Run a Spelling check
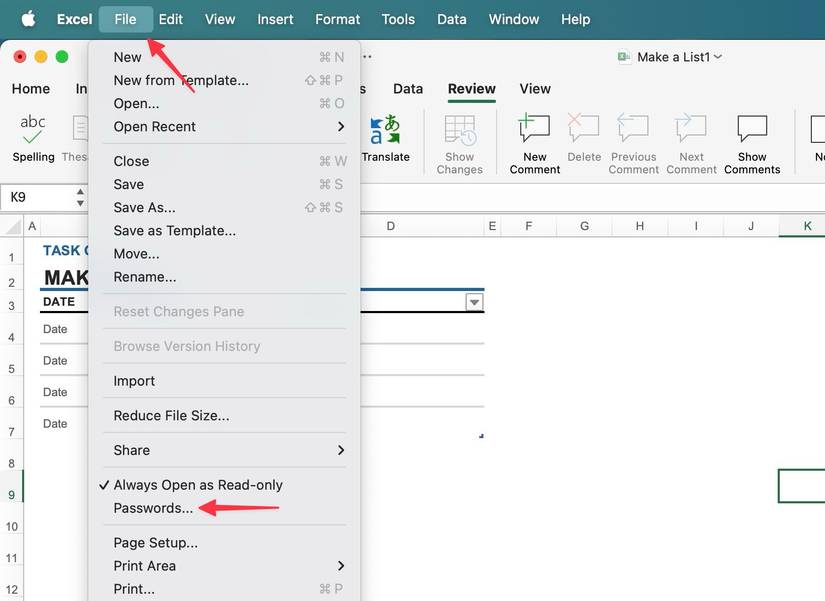The height and width of the screenshot is (601, 825). tap(33, 140)
